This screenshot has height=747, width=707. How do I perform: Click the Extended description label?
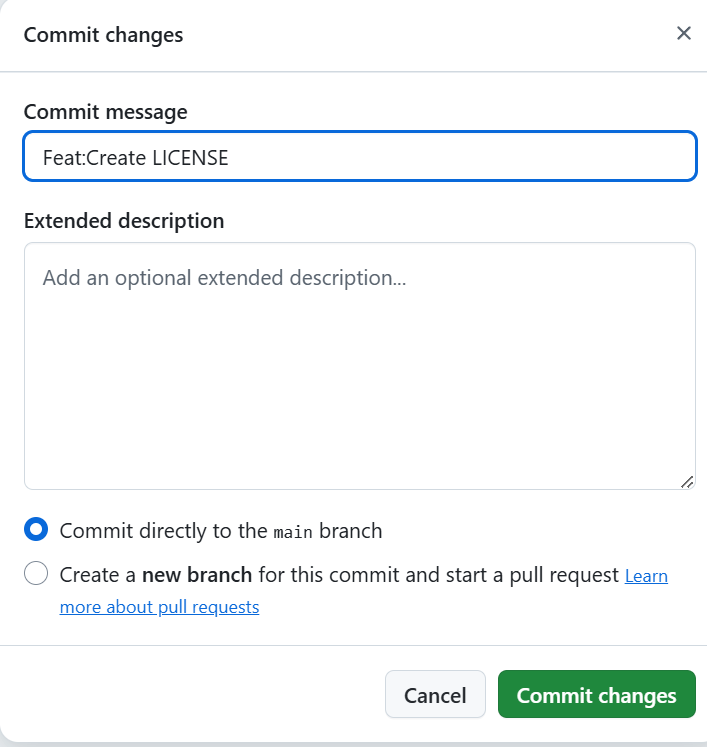(x=124, y=221)
